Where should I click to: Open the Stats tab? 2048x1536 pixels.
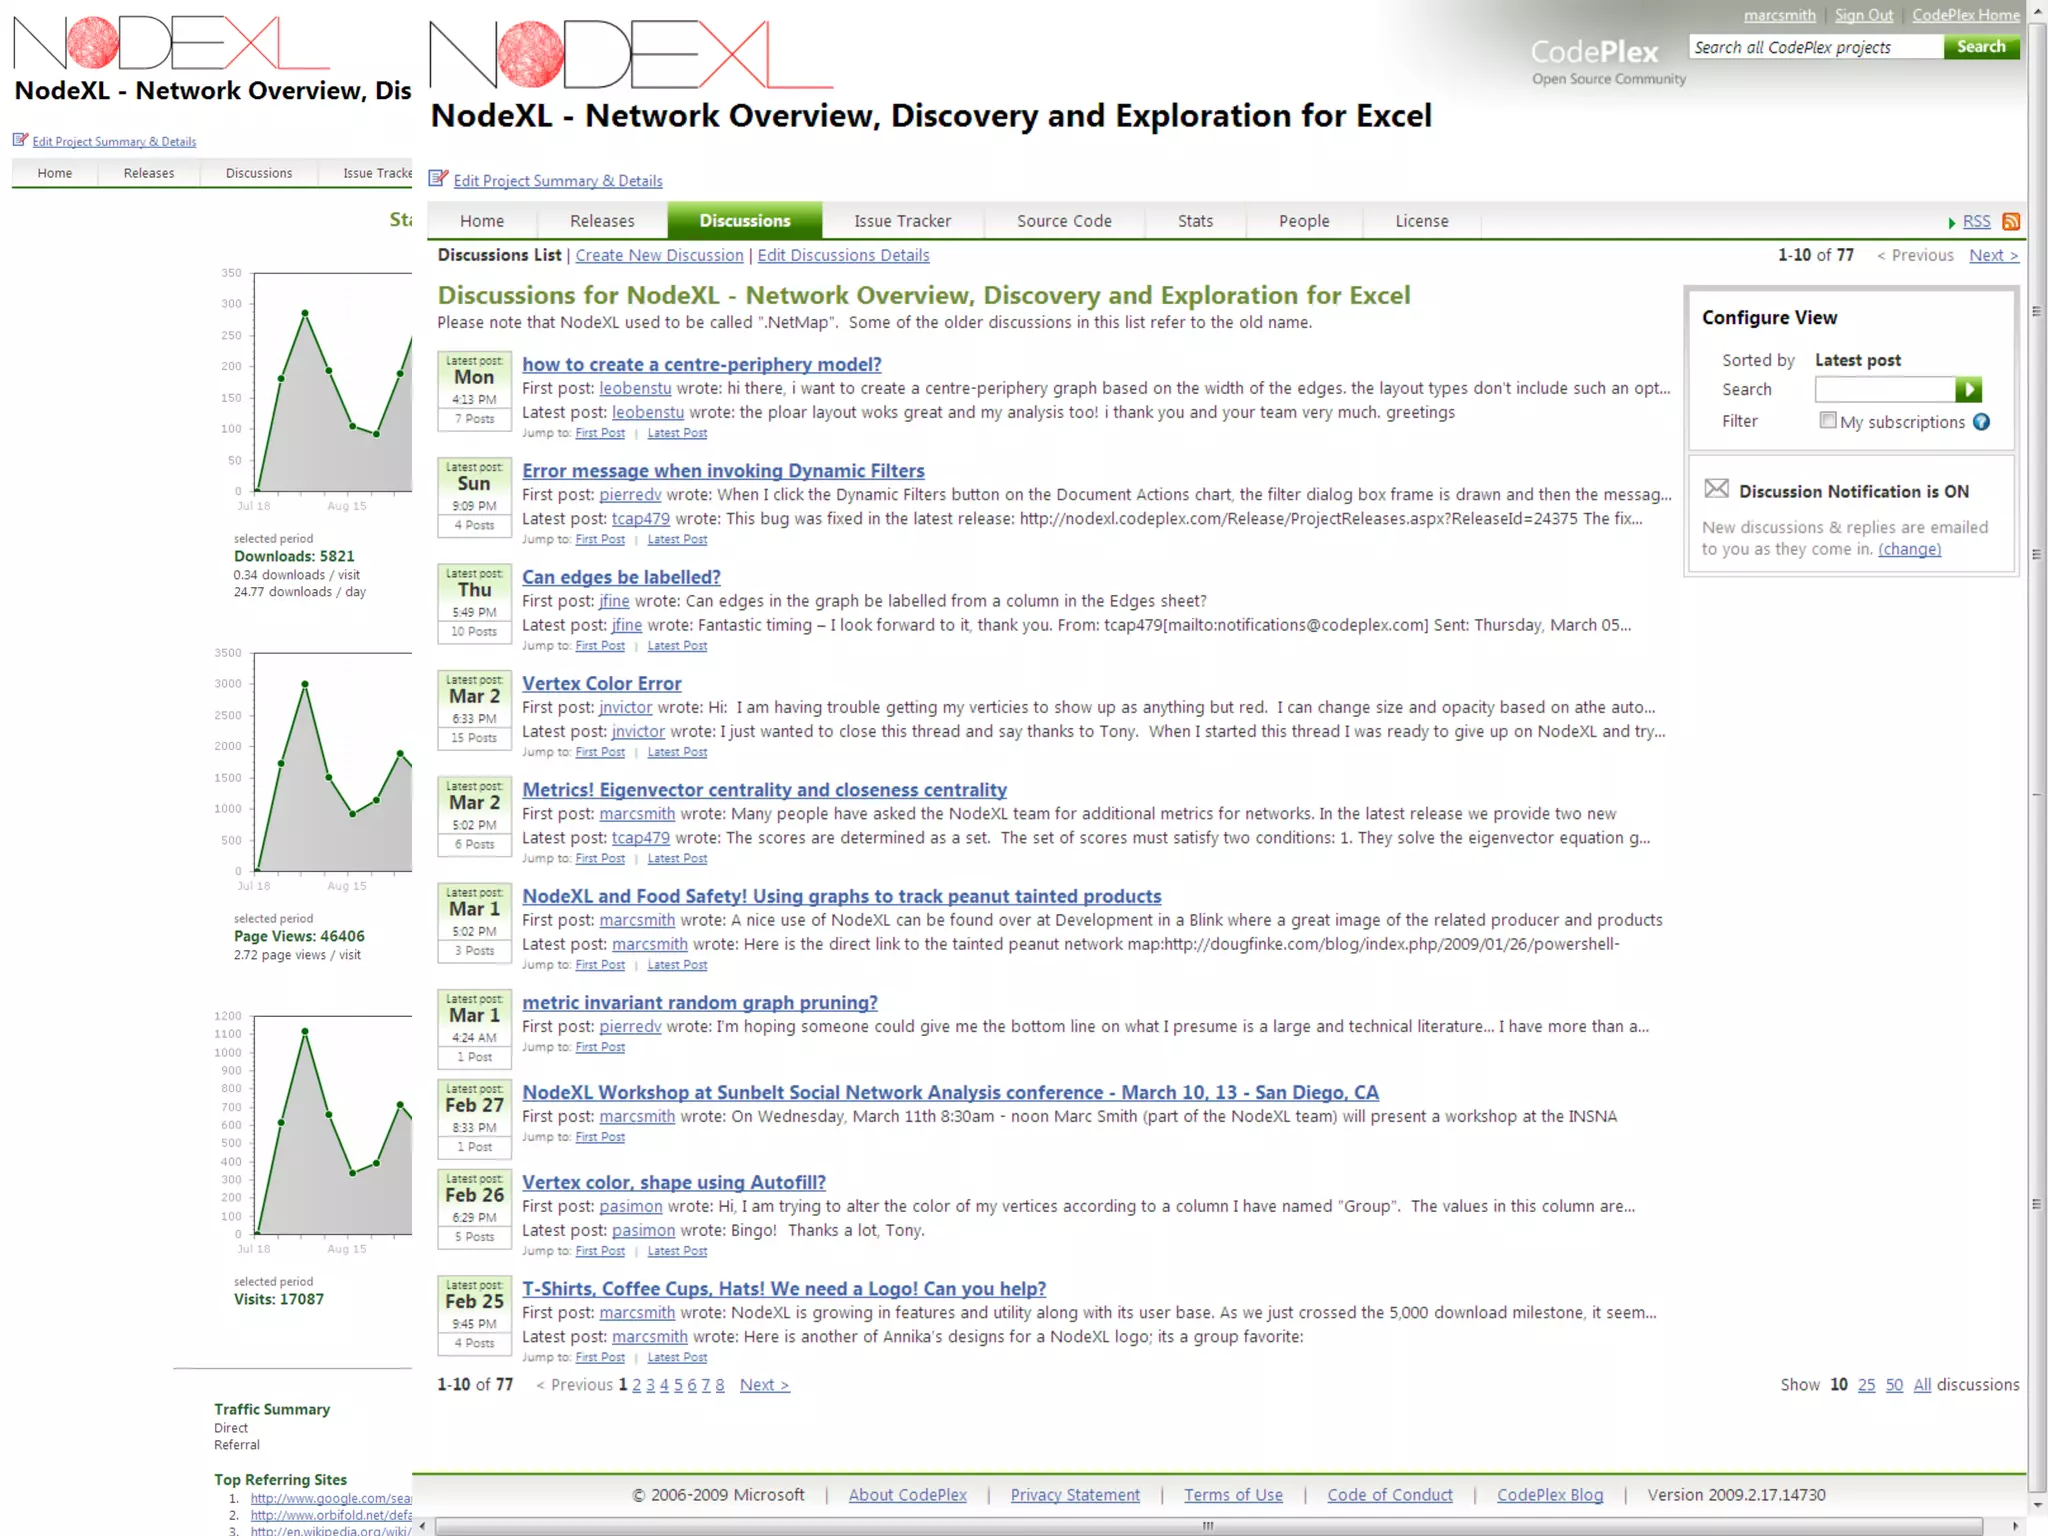click(1195, 221)
